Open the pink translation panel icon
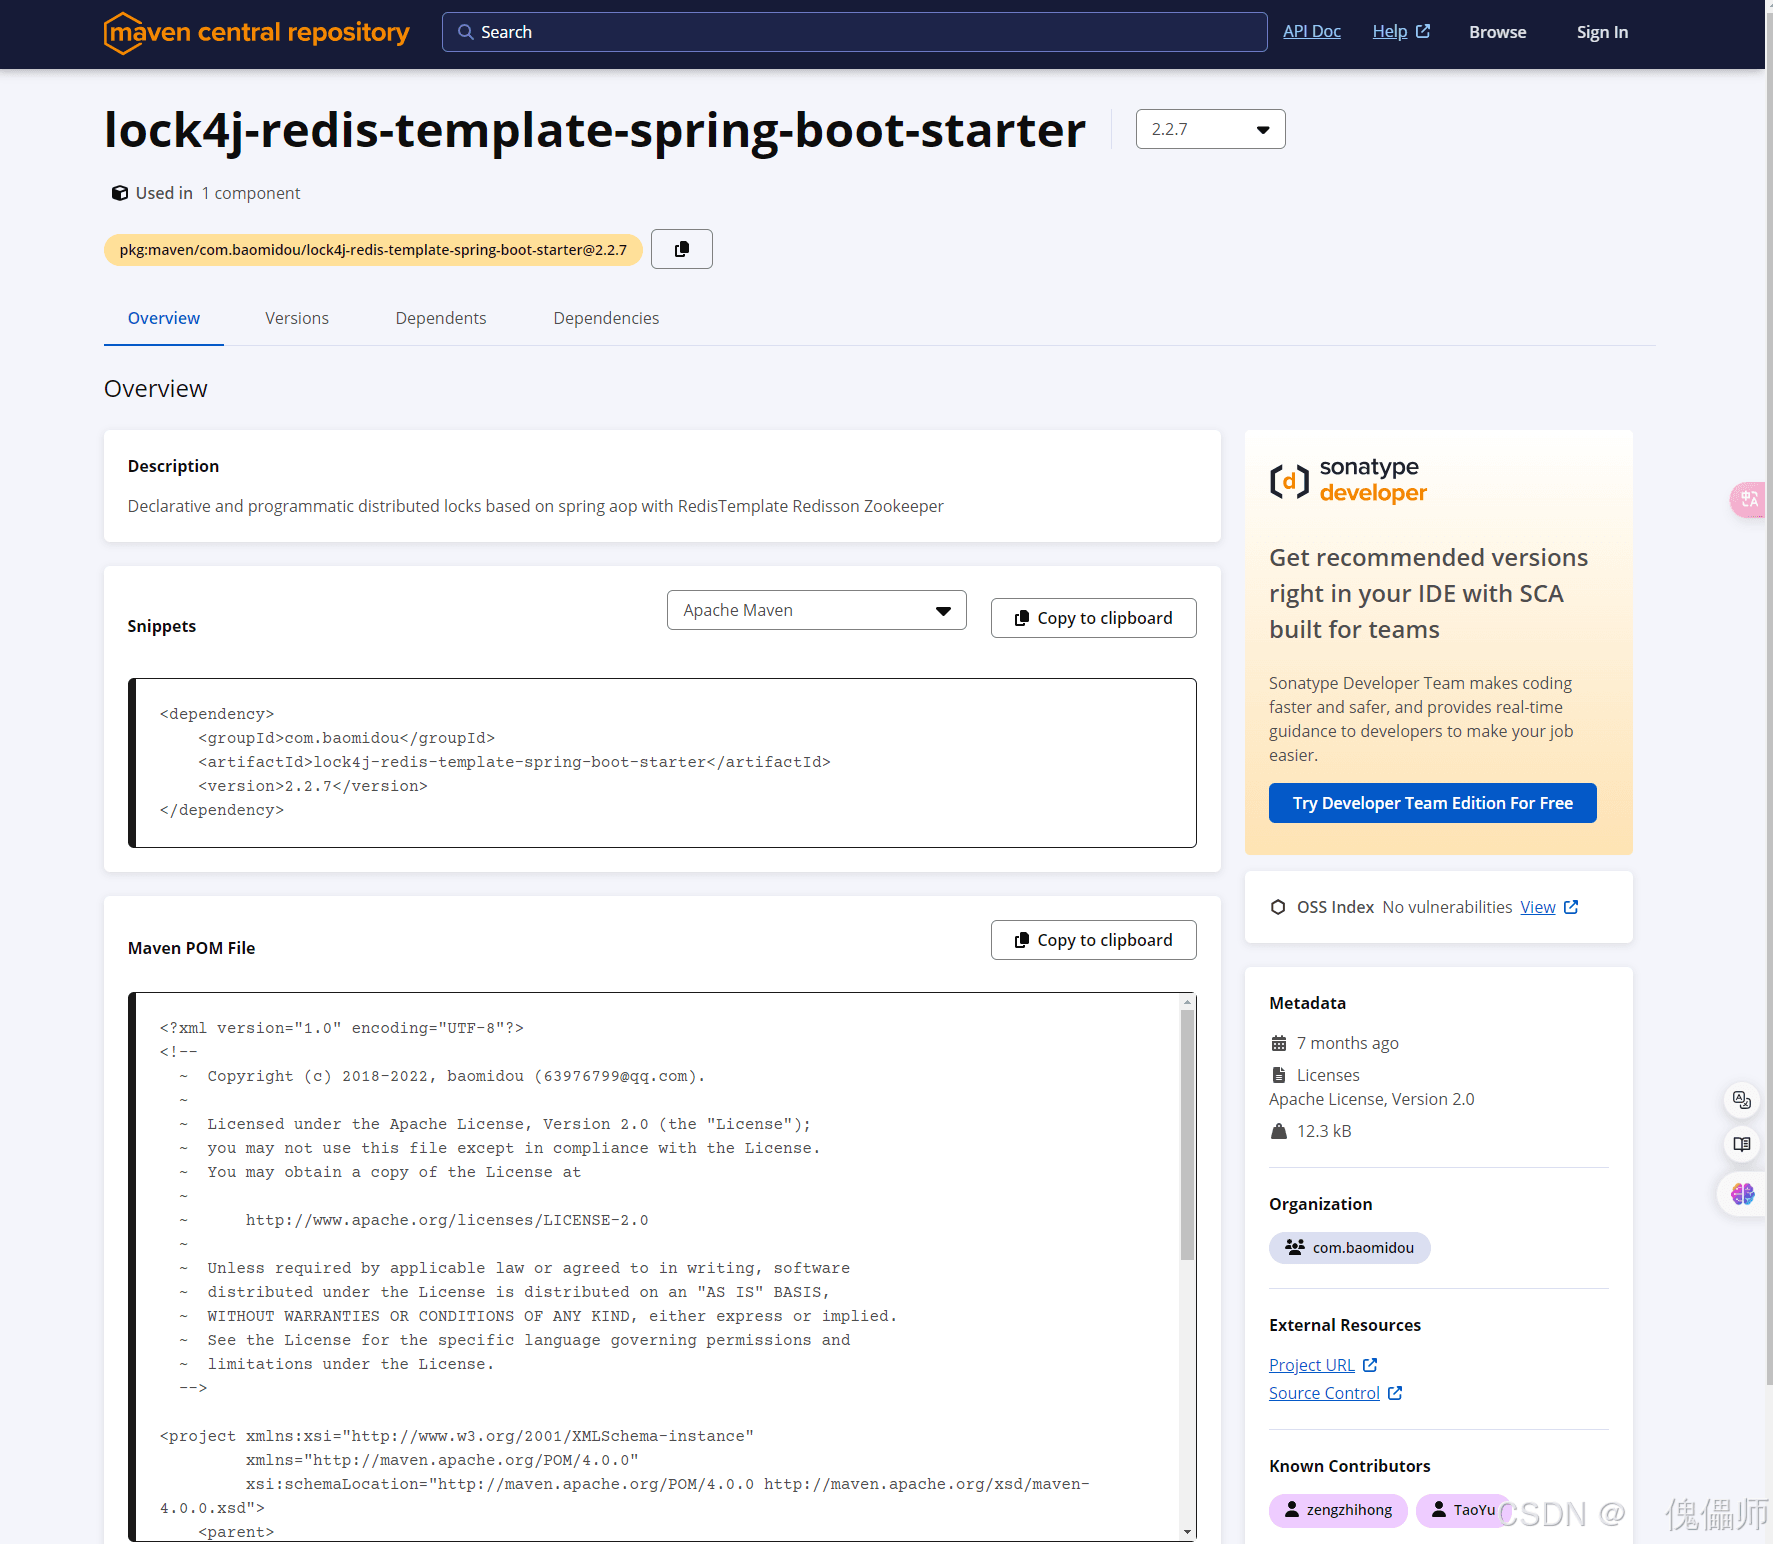The image size is (1773, 1544). 1747,500
